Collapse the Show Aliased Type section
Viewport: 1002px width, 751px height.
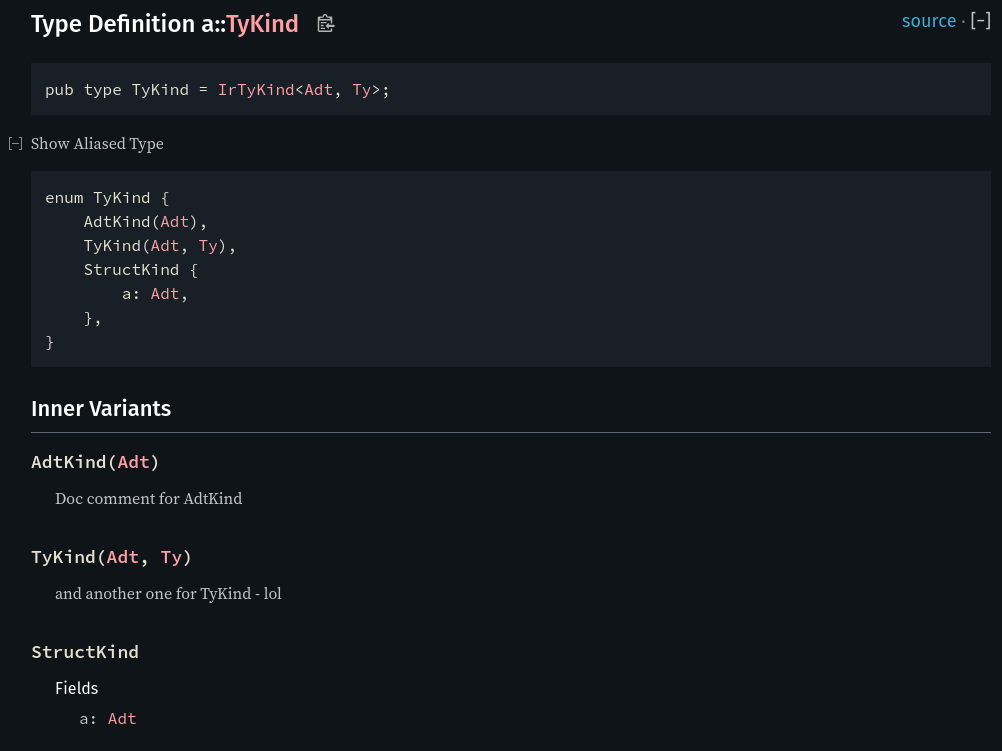click(15, 143)
